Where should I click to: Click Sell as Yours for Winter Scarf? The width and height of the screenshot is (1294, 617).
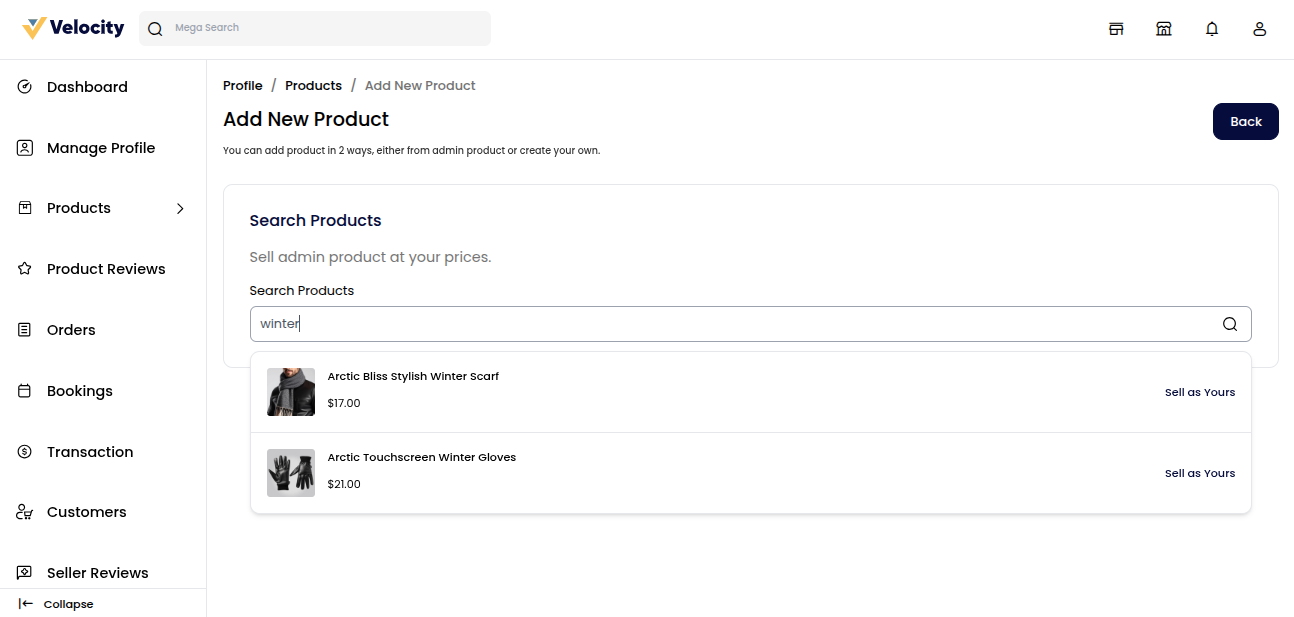pos(1199,392)
